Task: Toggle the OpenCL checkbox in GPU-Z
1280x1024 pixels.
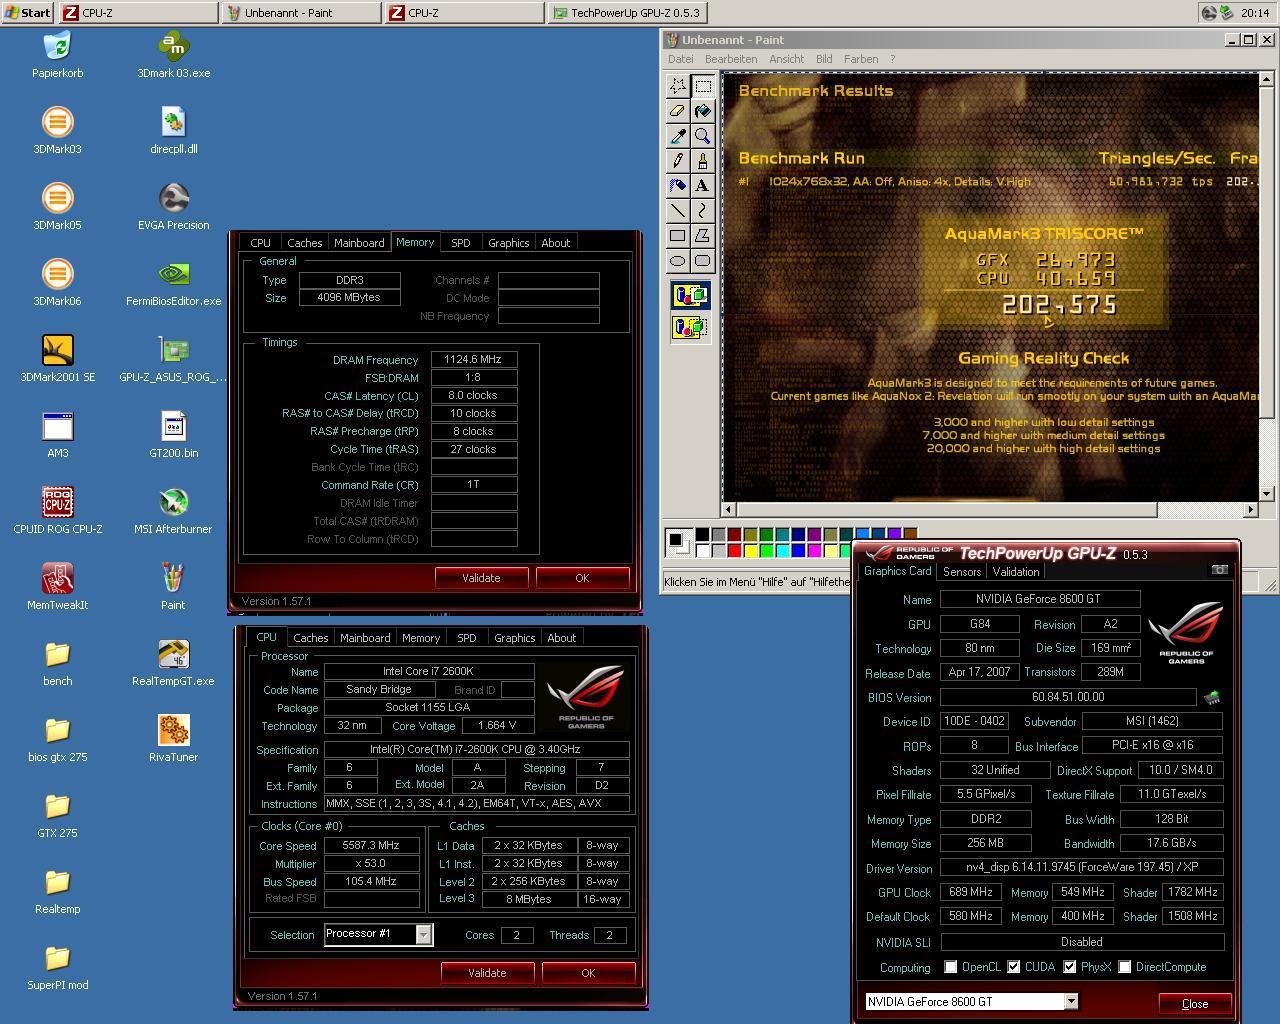Action: click(x=951, y=967)
